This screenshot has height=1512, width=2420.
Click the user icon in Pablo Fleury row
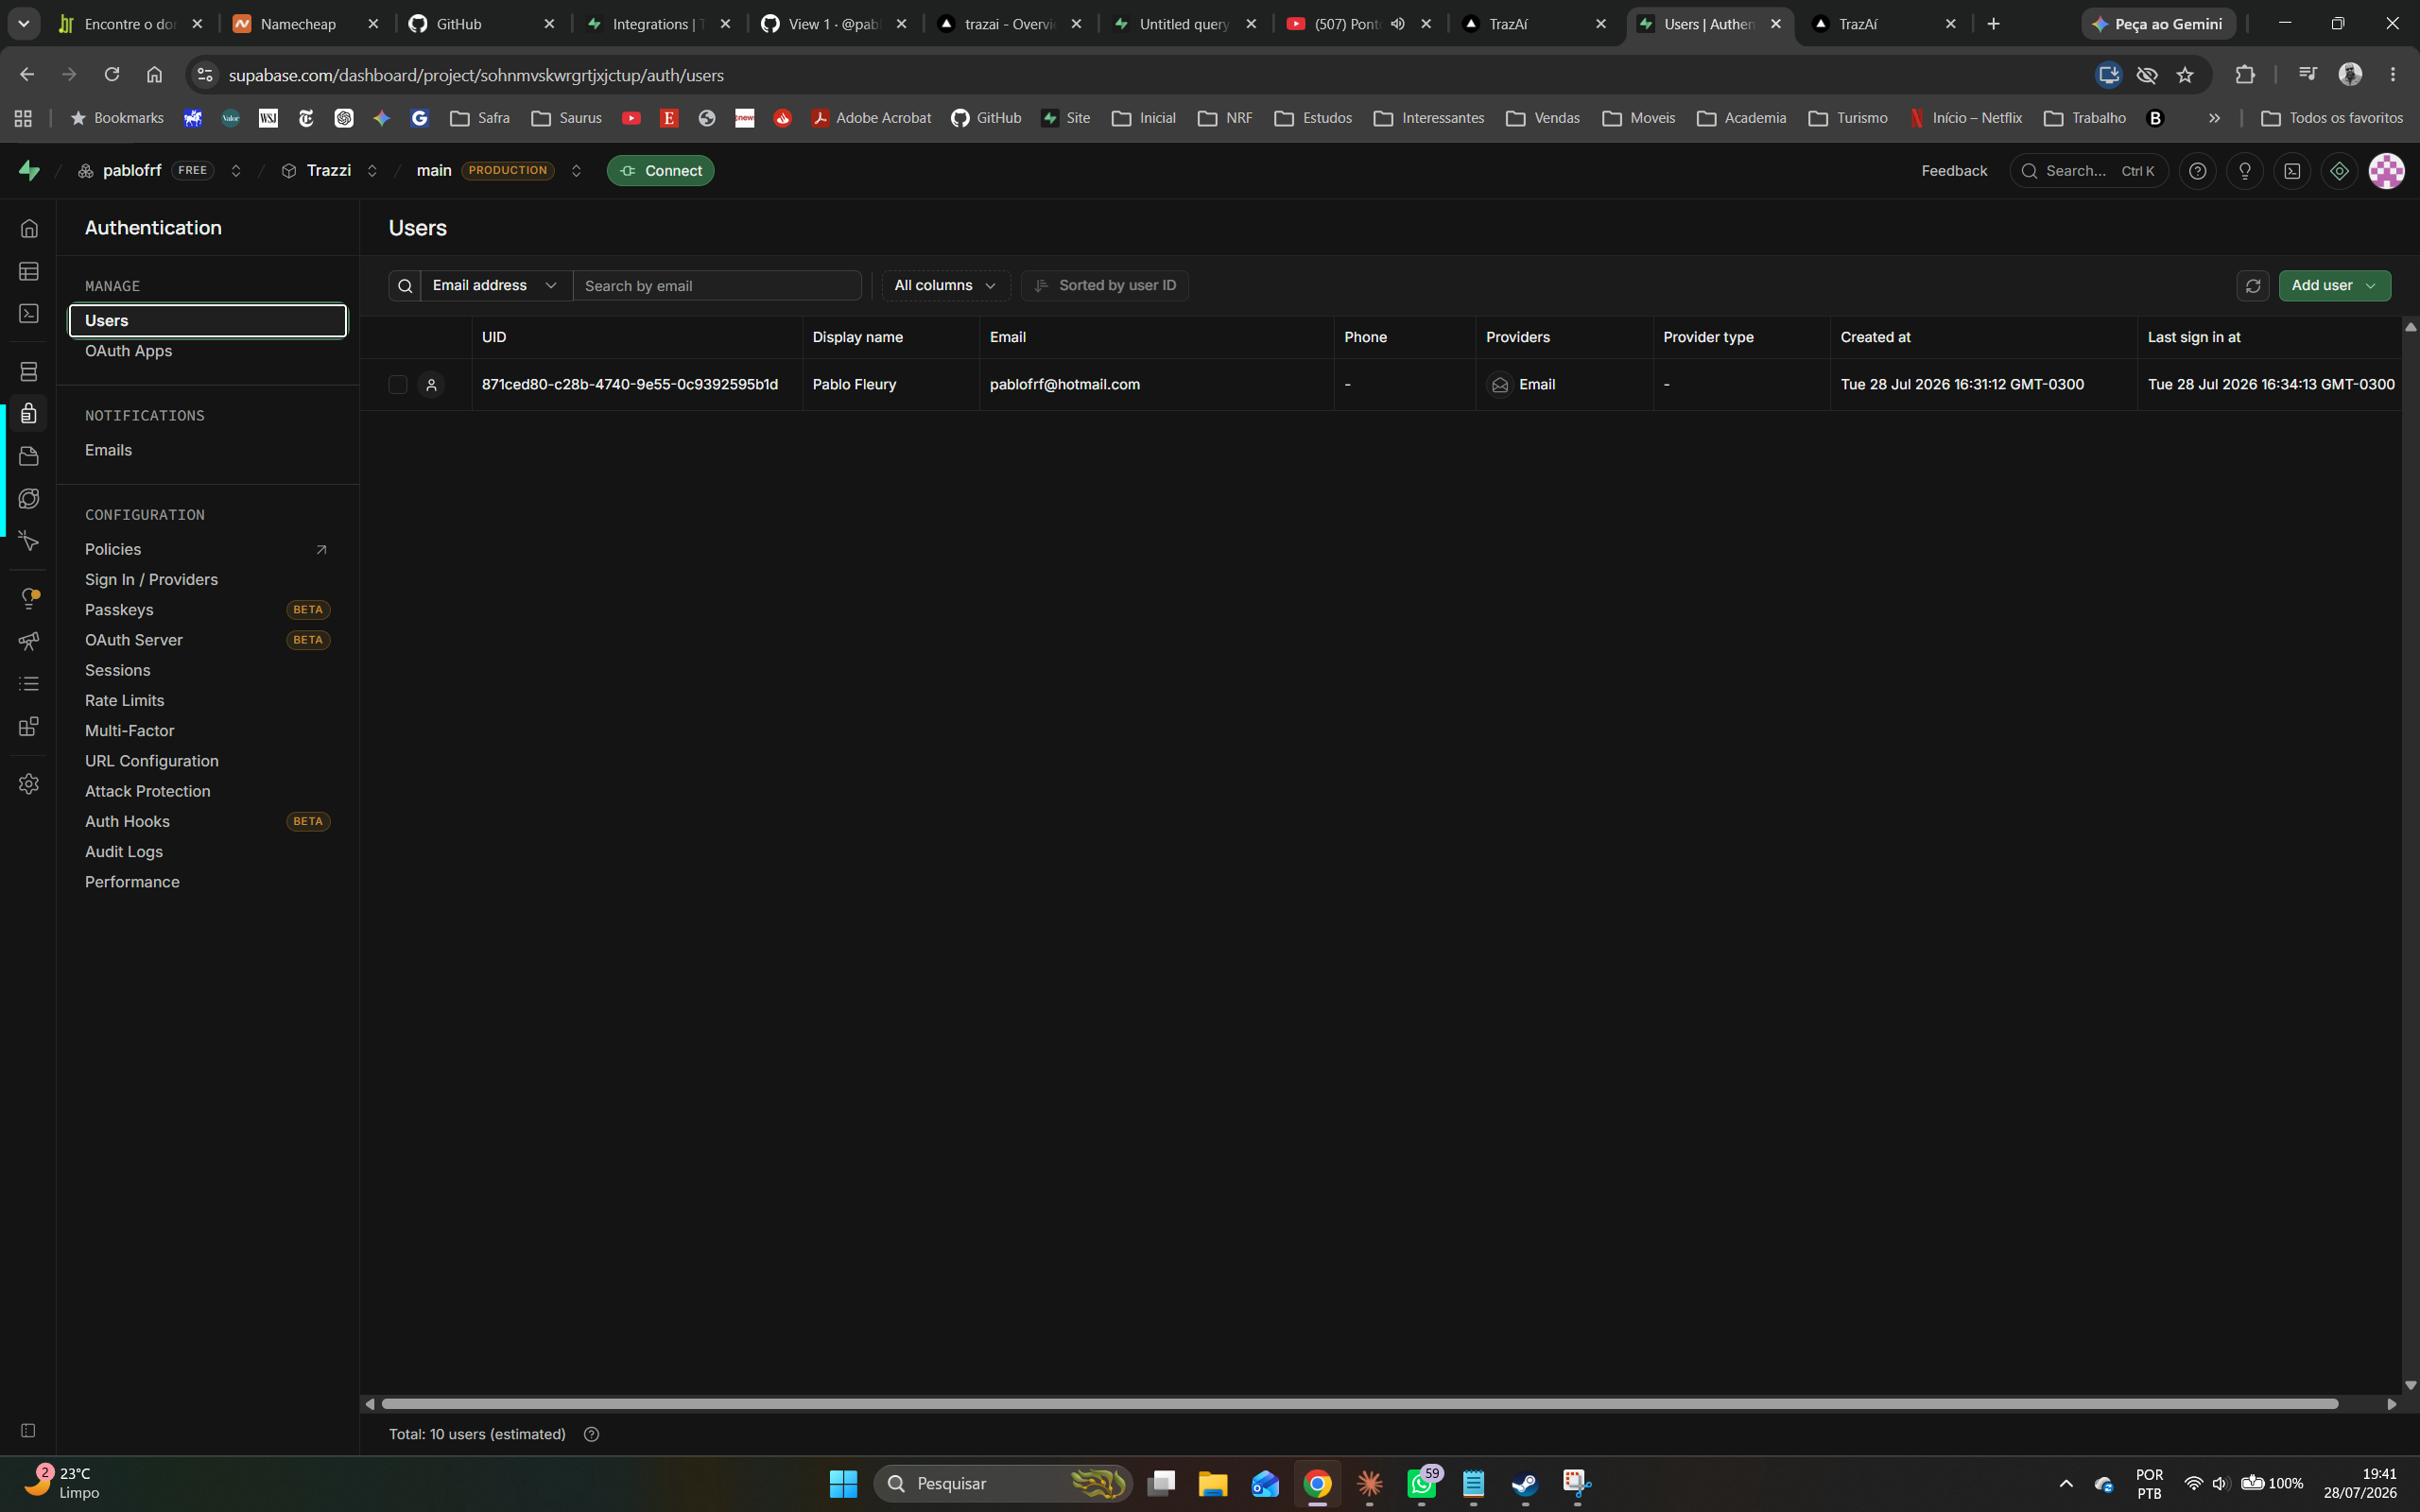(x=431, y=385)
